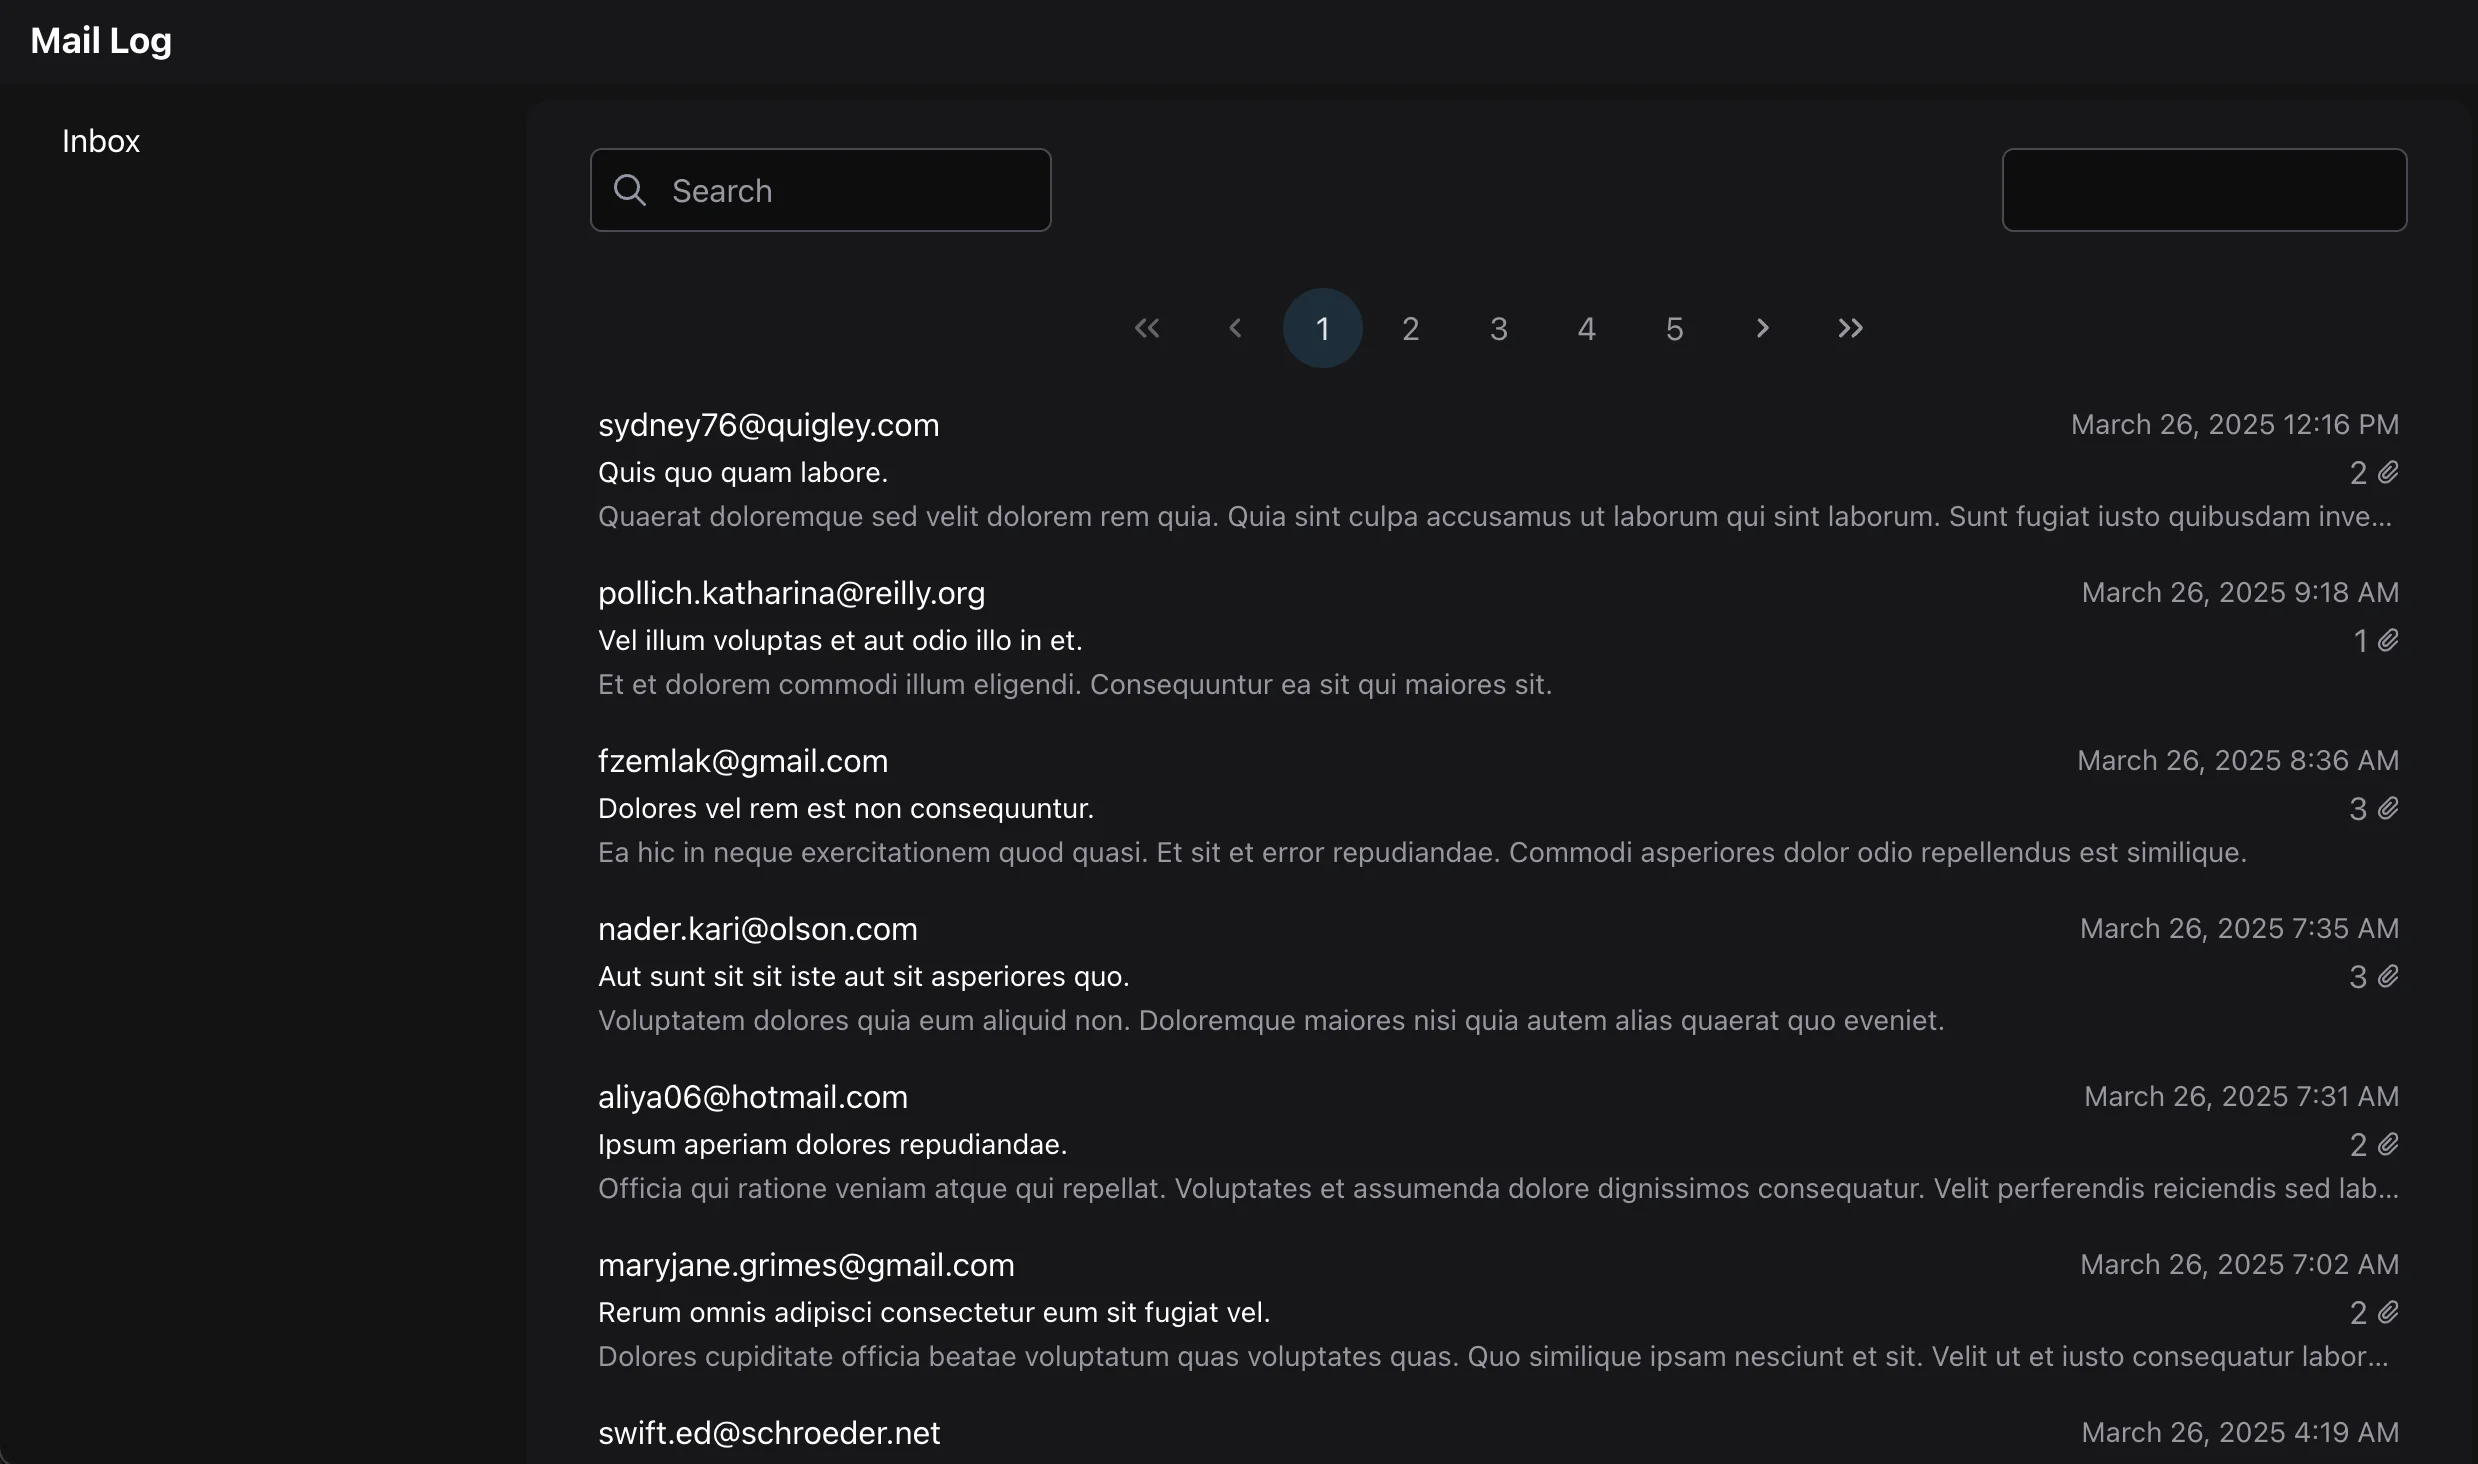Select page 2 in the pagination
The image size is (2478, 1464).
(x=1410, y=328)
